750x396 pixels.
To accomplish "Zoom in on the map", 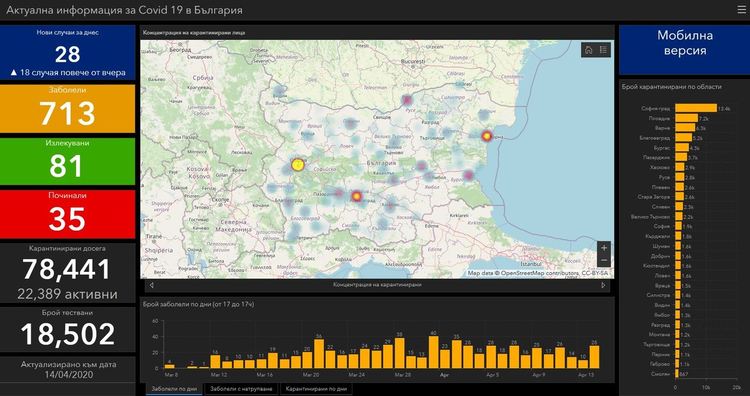I will [604, 248].
